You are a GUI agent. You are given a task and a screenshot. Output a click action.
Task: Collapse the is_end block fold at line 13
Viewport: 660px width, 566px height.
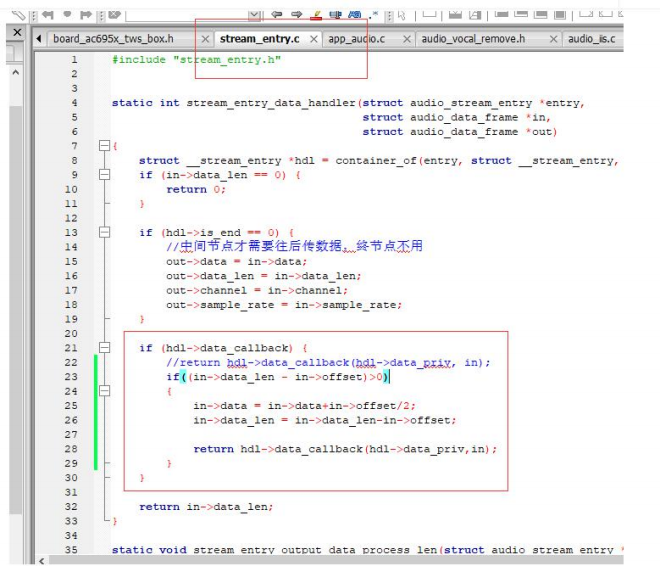(104, 232)
